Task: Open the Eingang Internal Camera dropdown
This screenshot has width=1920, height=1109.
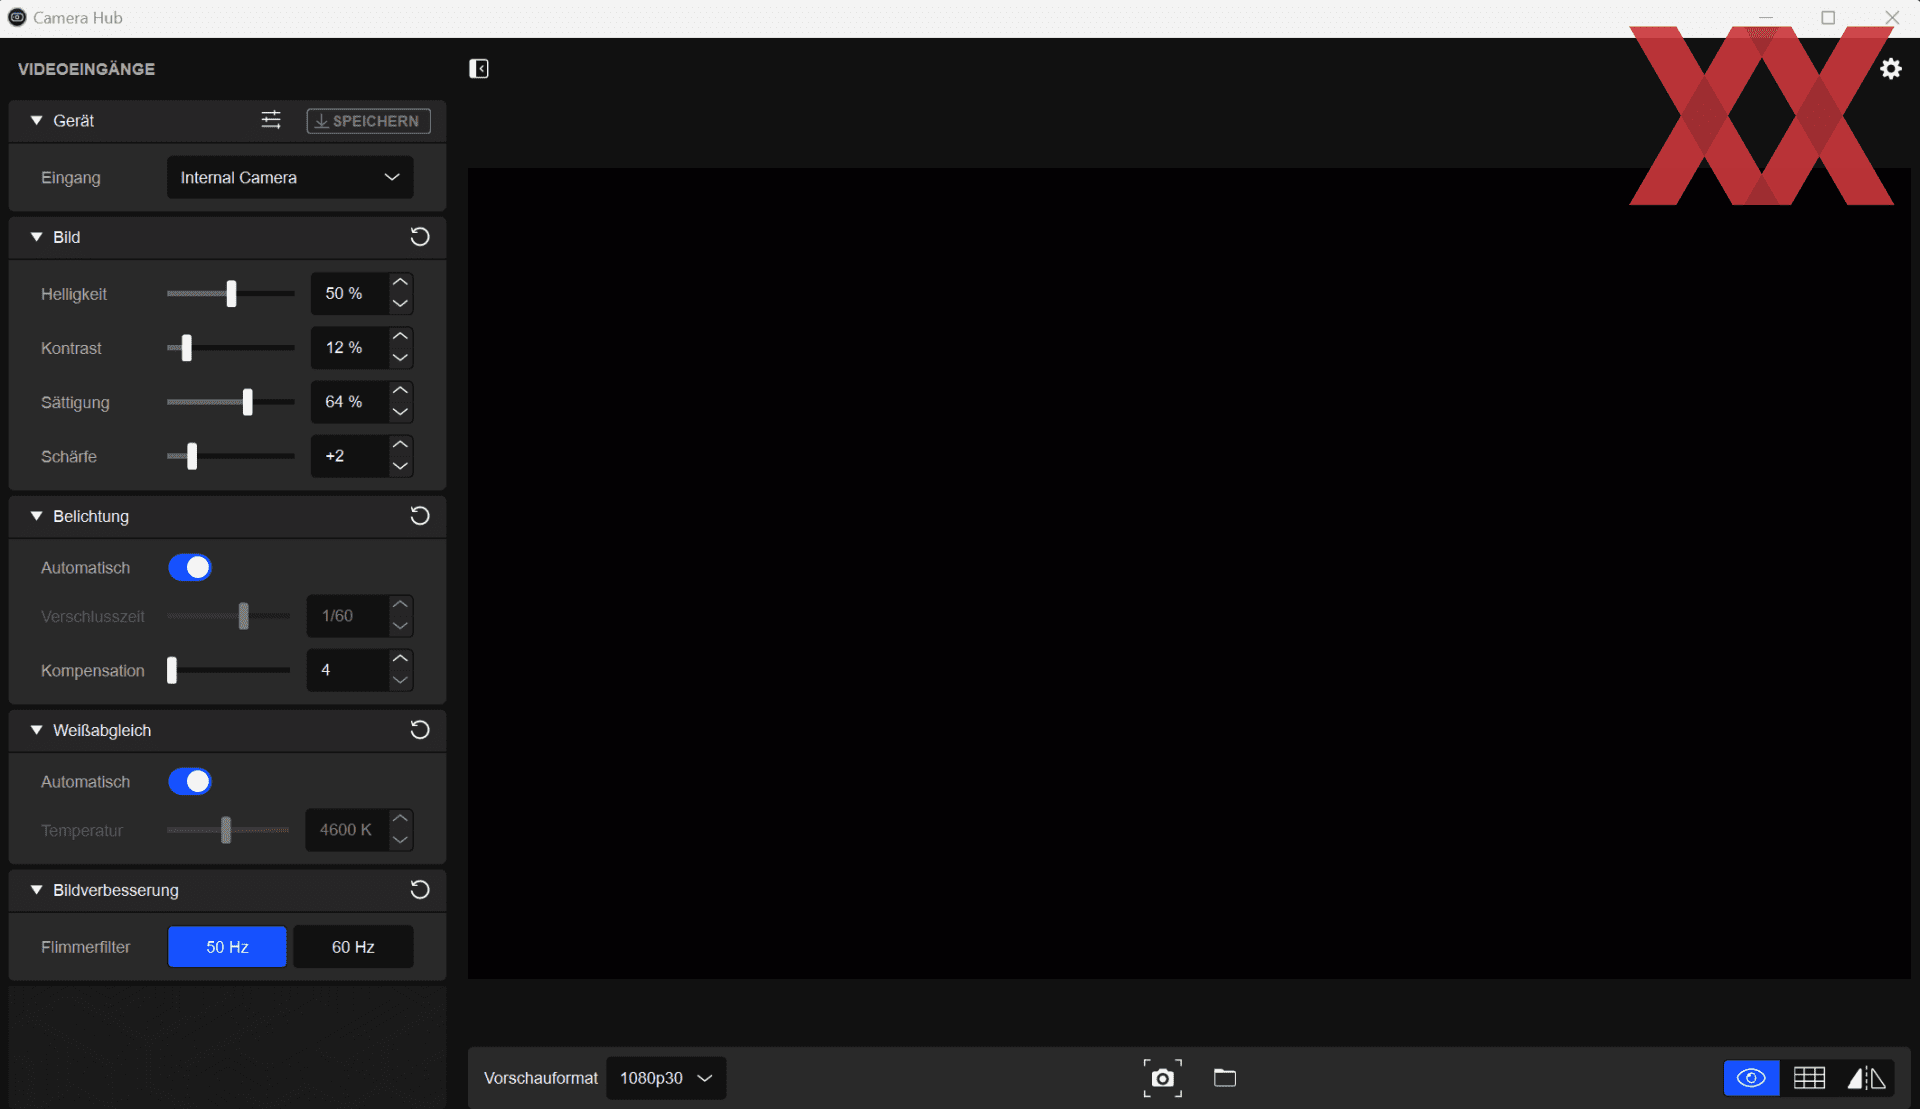Action: click(x=290, y=177)
